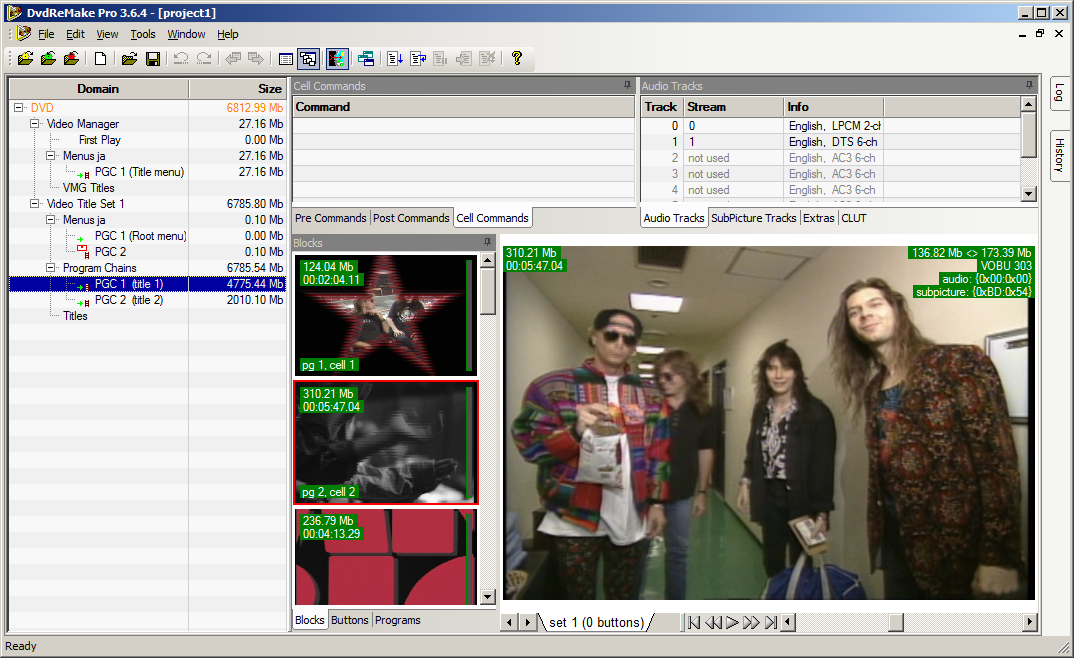Click the teal and blue window layout icon
Viewport: 1074px width, 658px height.
pyautogui.click(x=366, y=59)
